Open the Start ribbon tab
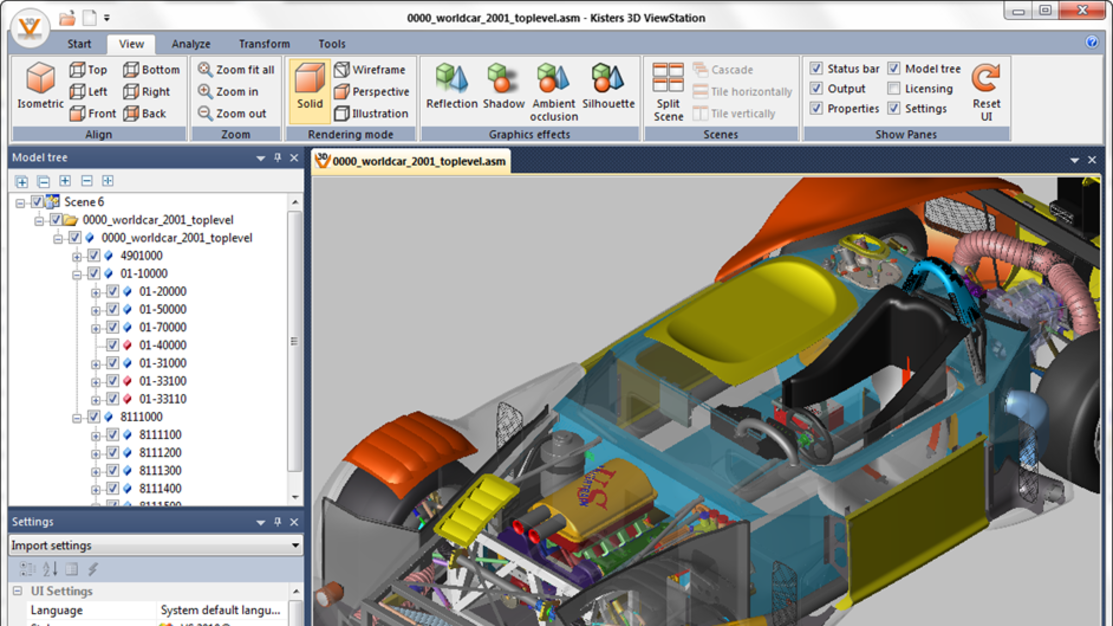 point(79,43)
